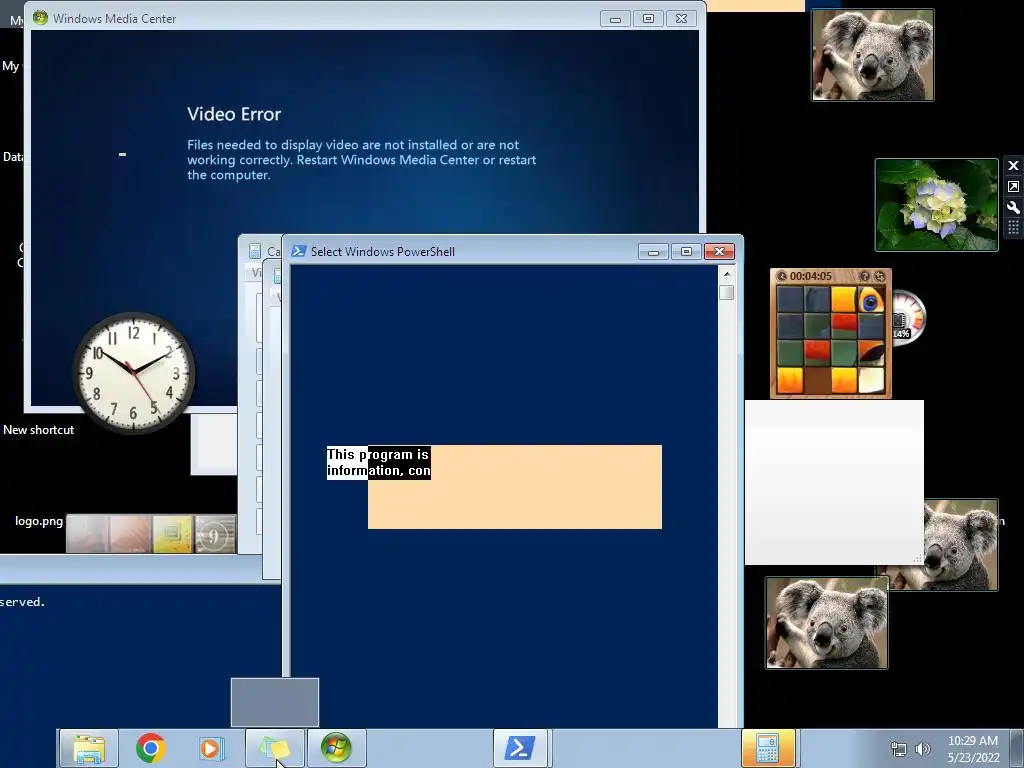Click the analog clock gadget
The height and width of the screenshot is (768, 1024).
point(134,373)
